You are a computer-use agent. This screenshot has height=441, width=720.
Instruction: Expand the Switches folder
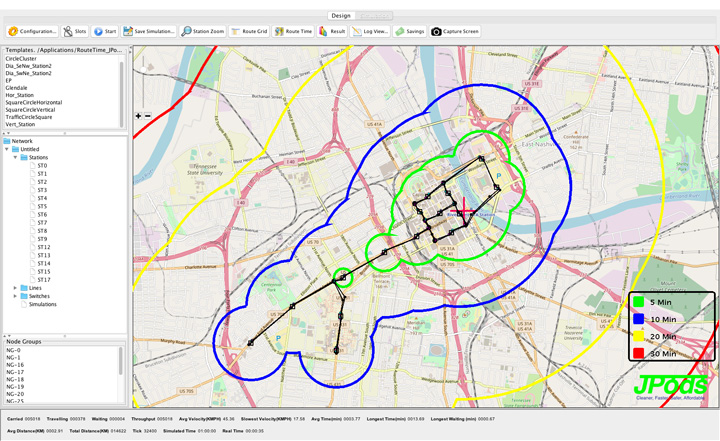15,296
